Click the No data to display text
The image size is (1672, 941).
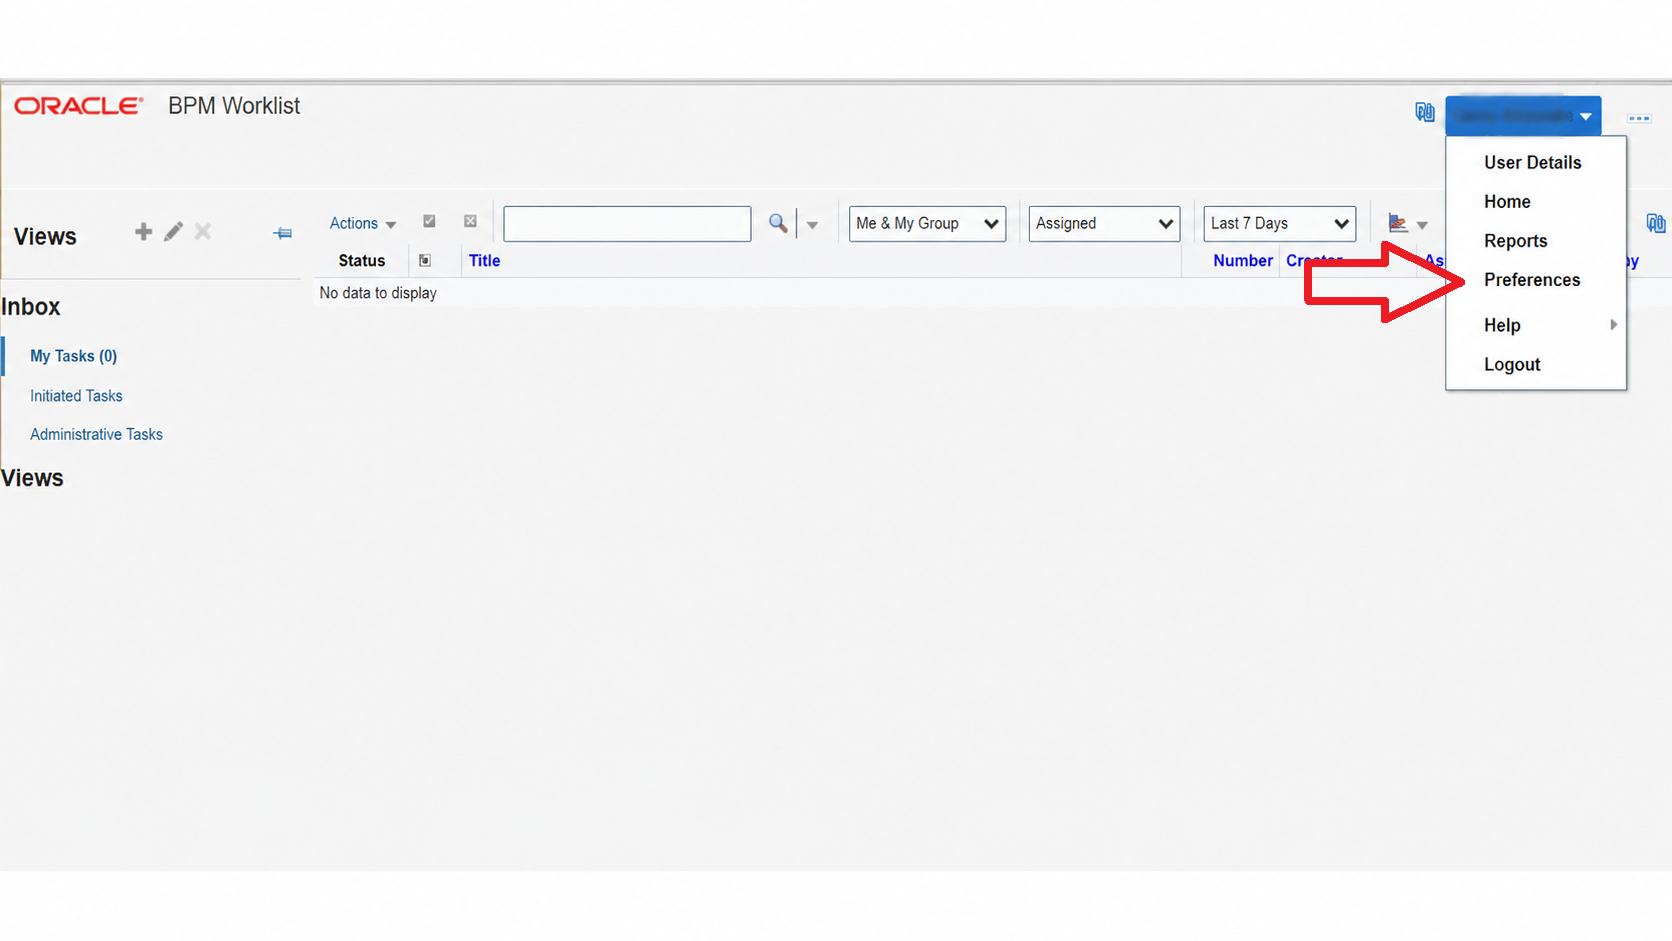coord(378,293)
